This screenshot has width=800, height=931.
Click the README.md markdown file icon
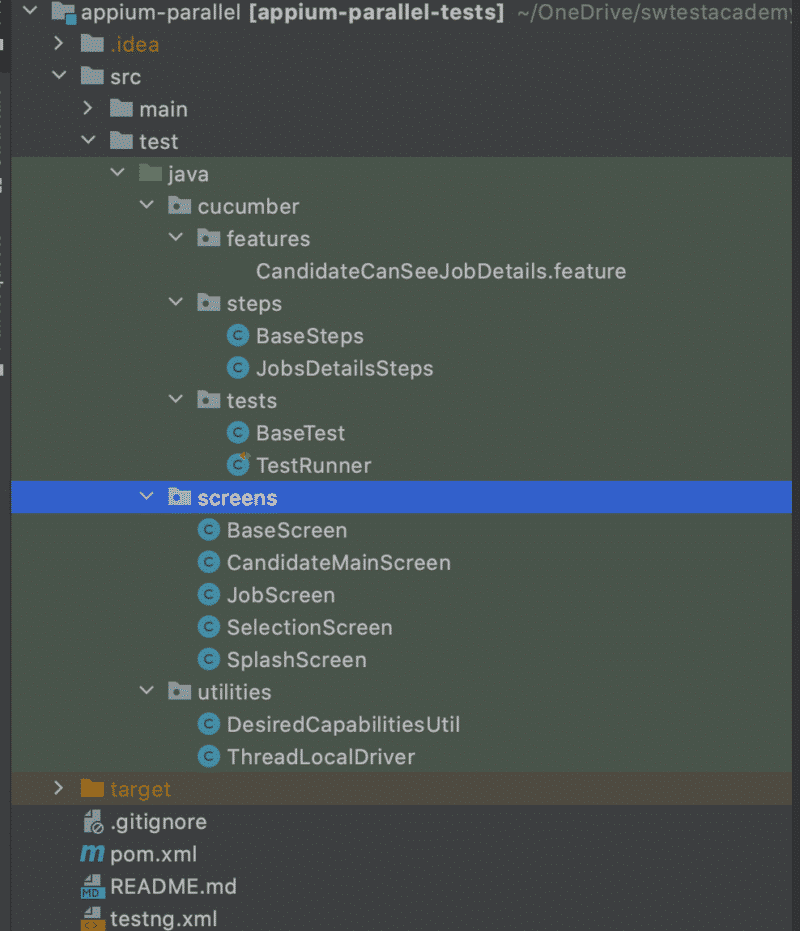[x=92, y=886]
